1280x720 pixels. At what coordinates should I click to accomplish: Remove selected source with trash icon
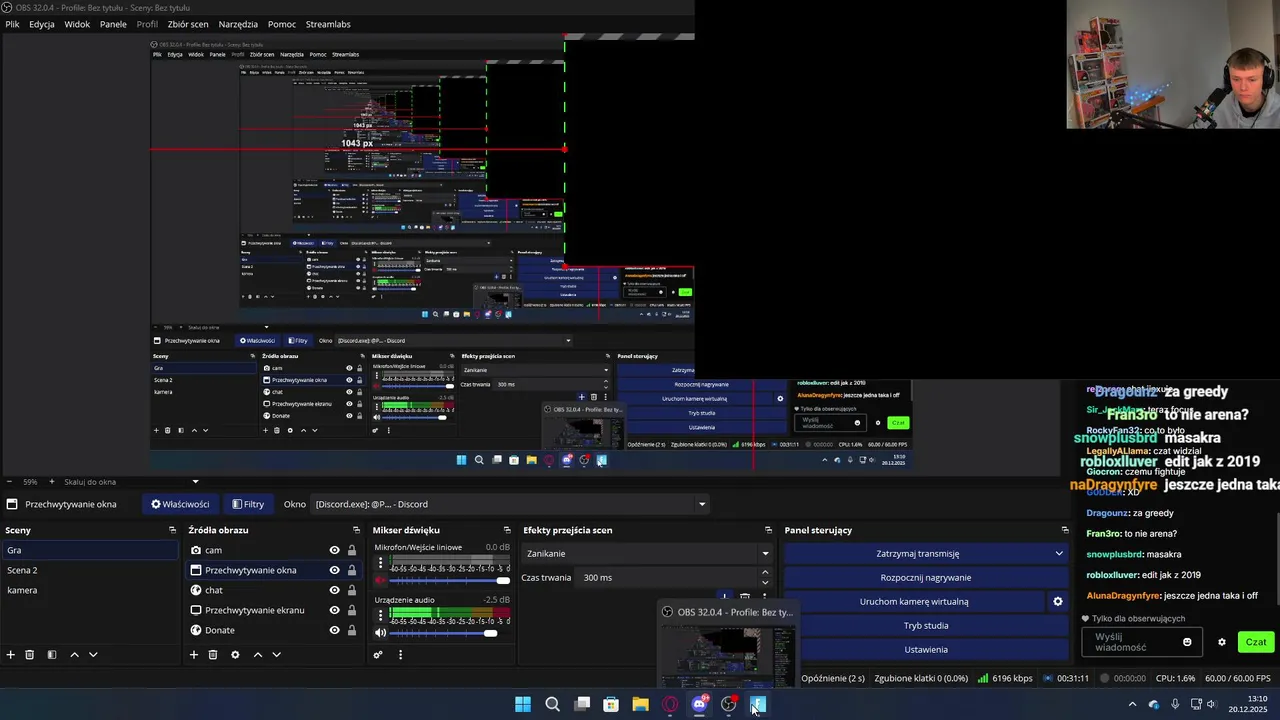tap(213, 655)
